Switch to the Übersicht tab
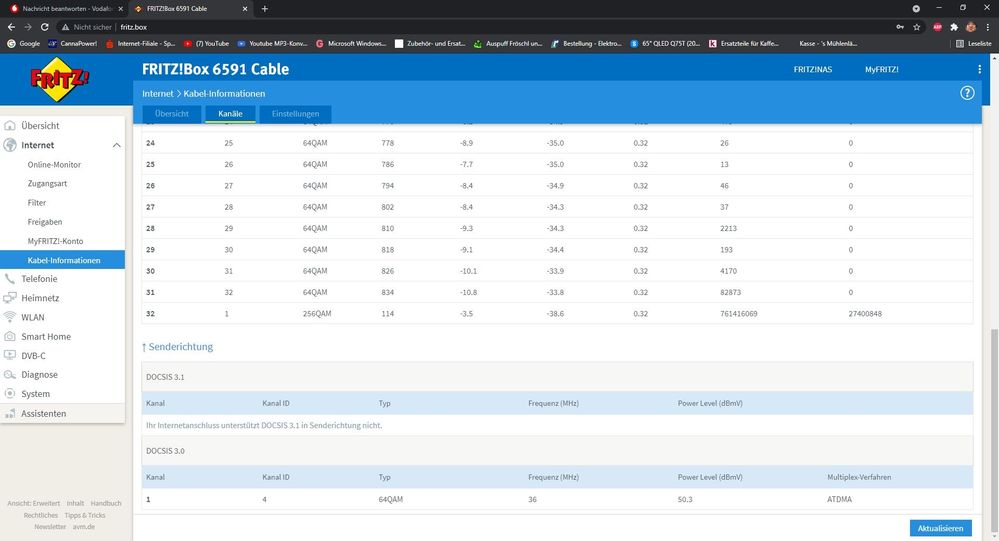 (171, 114)
